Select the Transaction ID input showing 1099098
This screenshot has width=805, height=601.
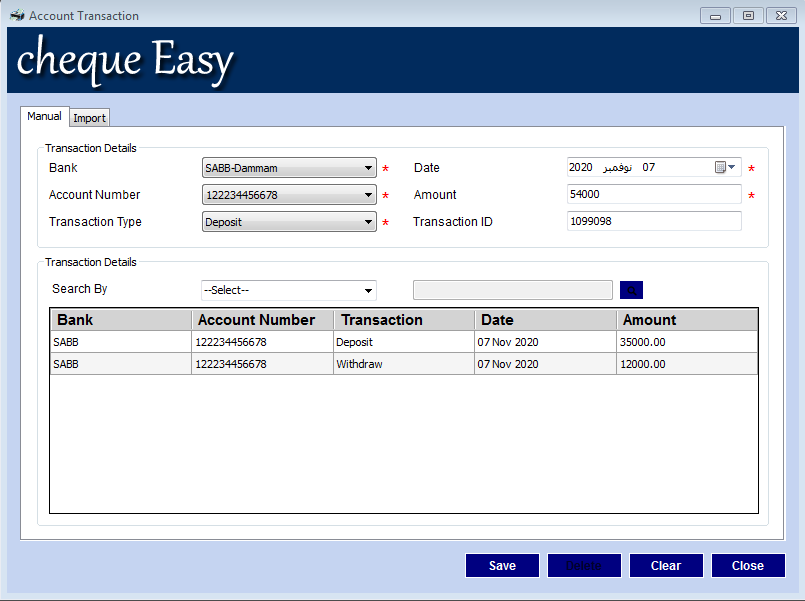[653, 221]
